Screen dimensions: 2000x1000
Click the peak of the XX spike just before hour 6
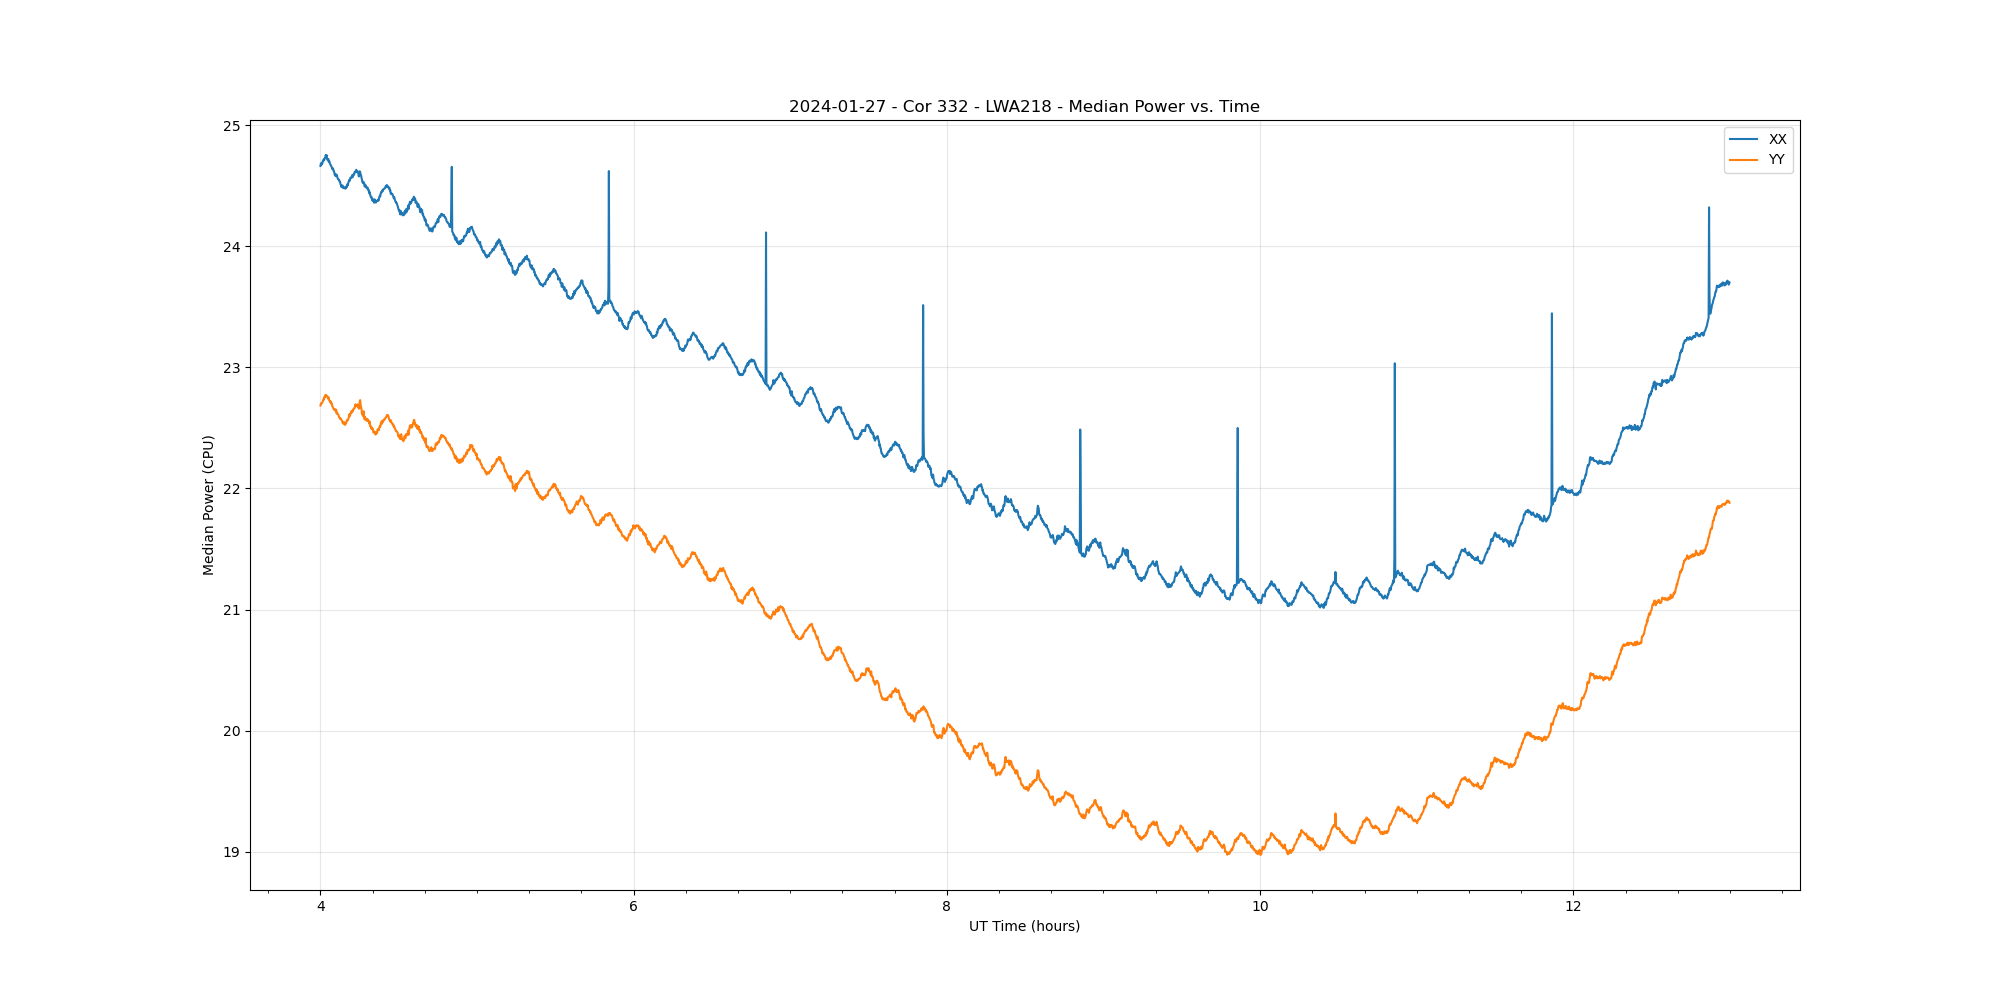point(609,172)
